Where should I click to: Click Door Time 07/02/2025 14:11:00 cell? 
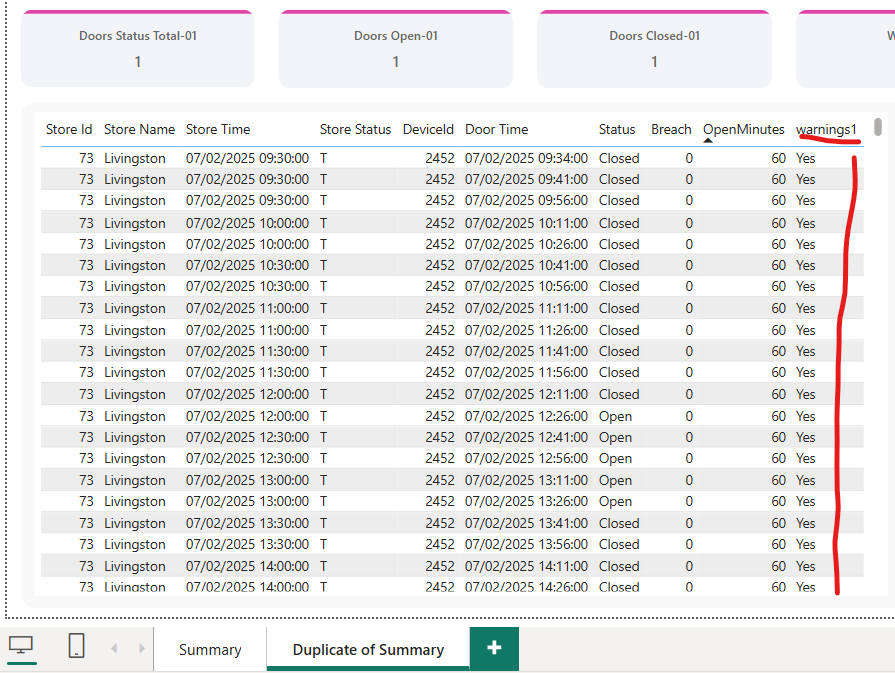click(x=526, y=566)
